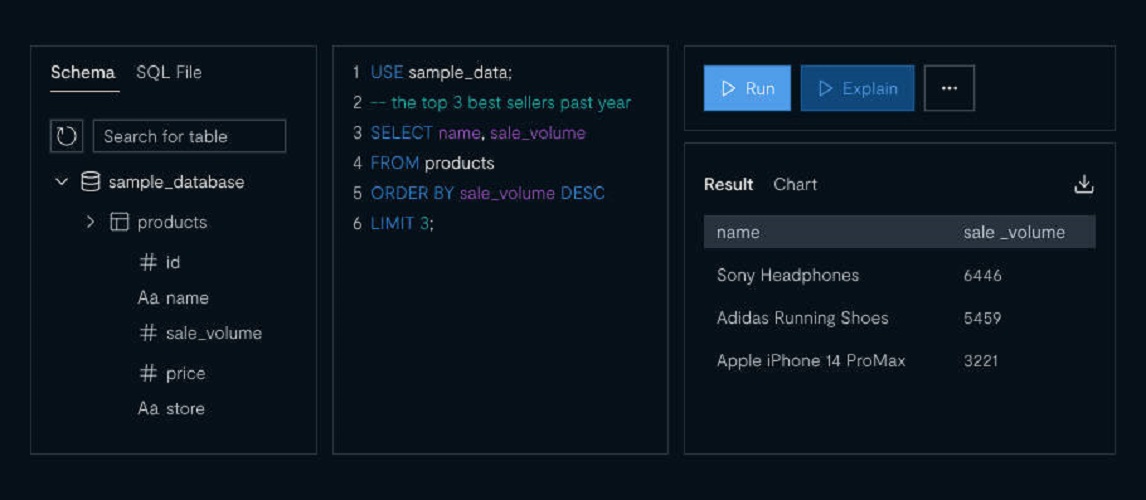The height and width of the screenshot is (500, 1146).
Task: Collapse the sample_database tree node
Action: coord(62,182)
